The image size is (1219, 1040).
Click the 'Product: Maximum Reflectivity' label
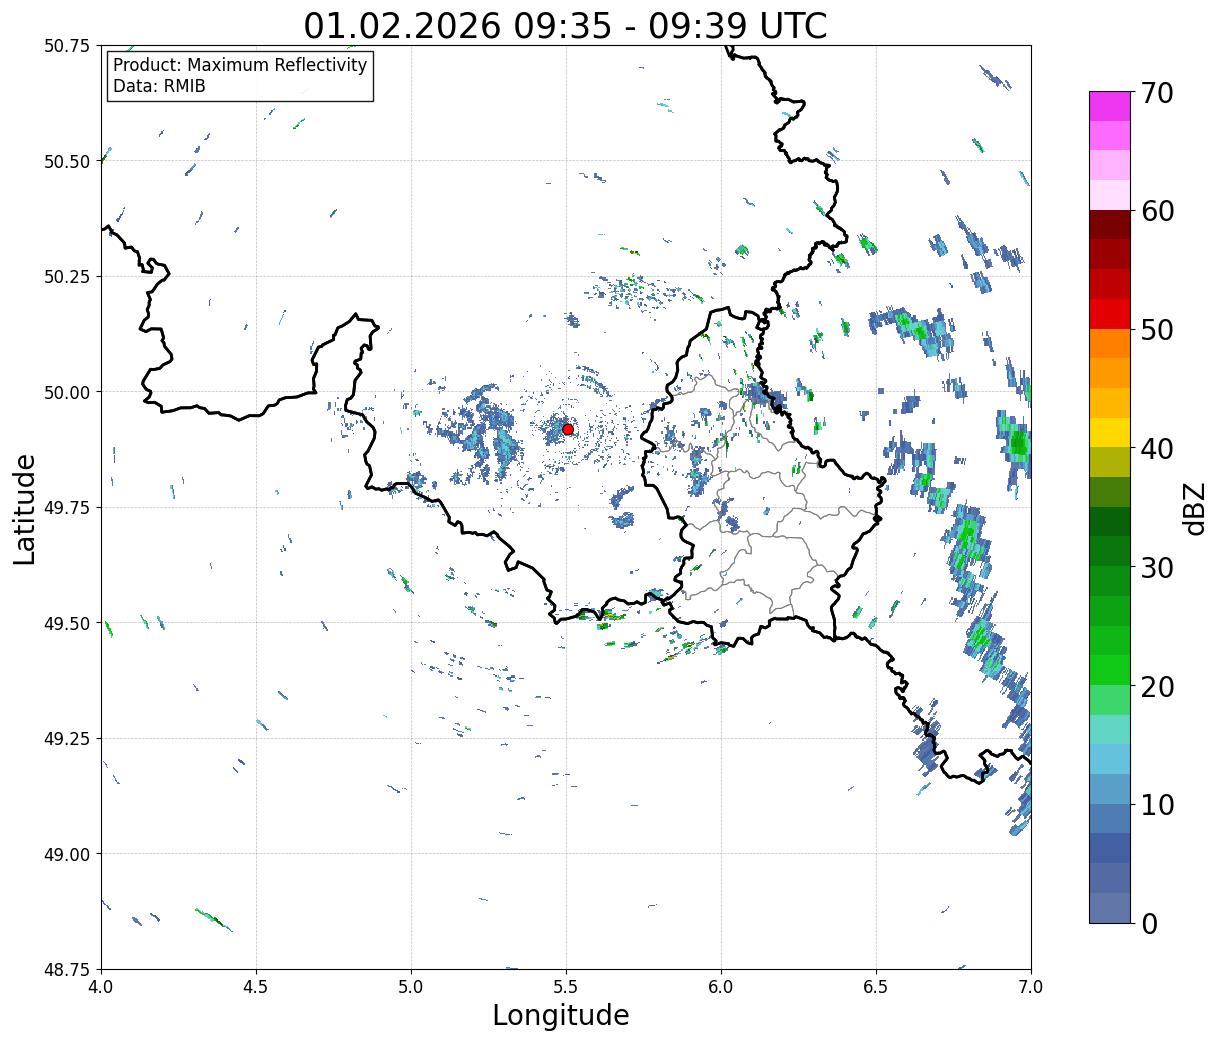coord(240,65)
